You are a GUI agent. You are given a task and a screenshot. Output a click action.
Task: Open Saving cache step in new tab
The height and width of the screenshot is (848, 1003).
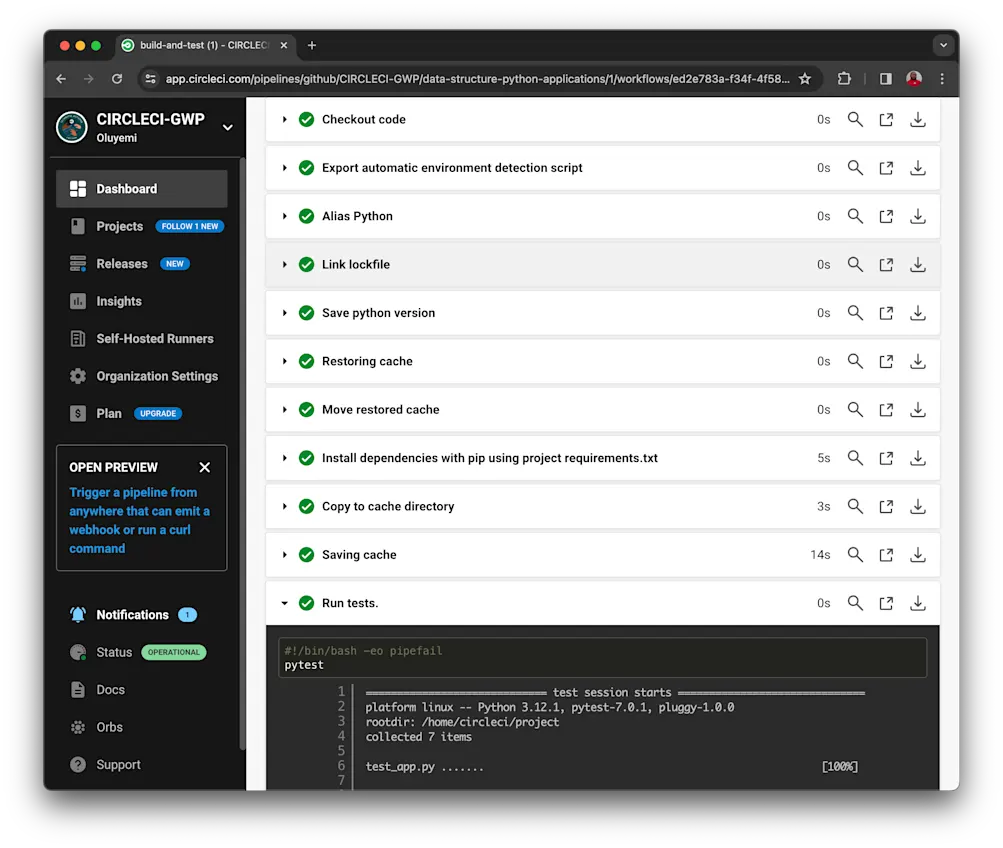[x=886, y=554]
